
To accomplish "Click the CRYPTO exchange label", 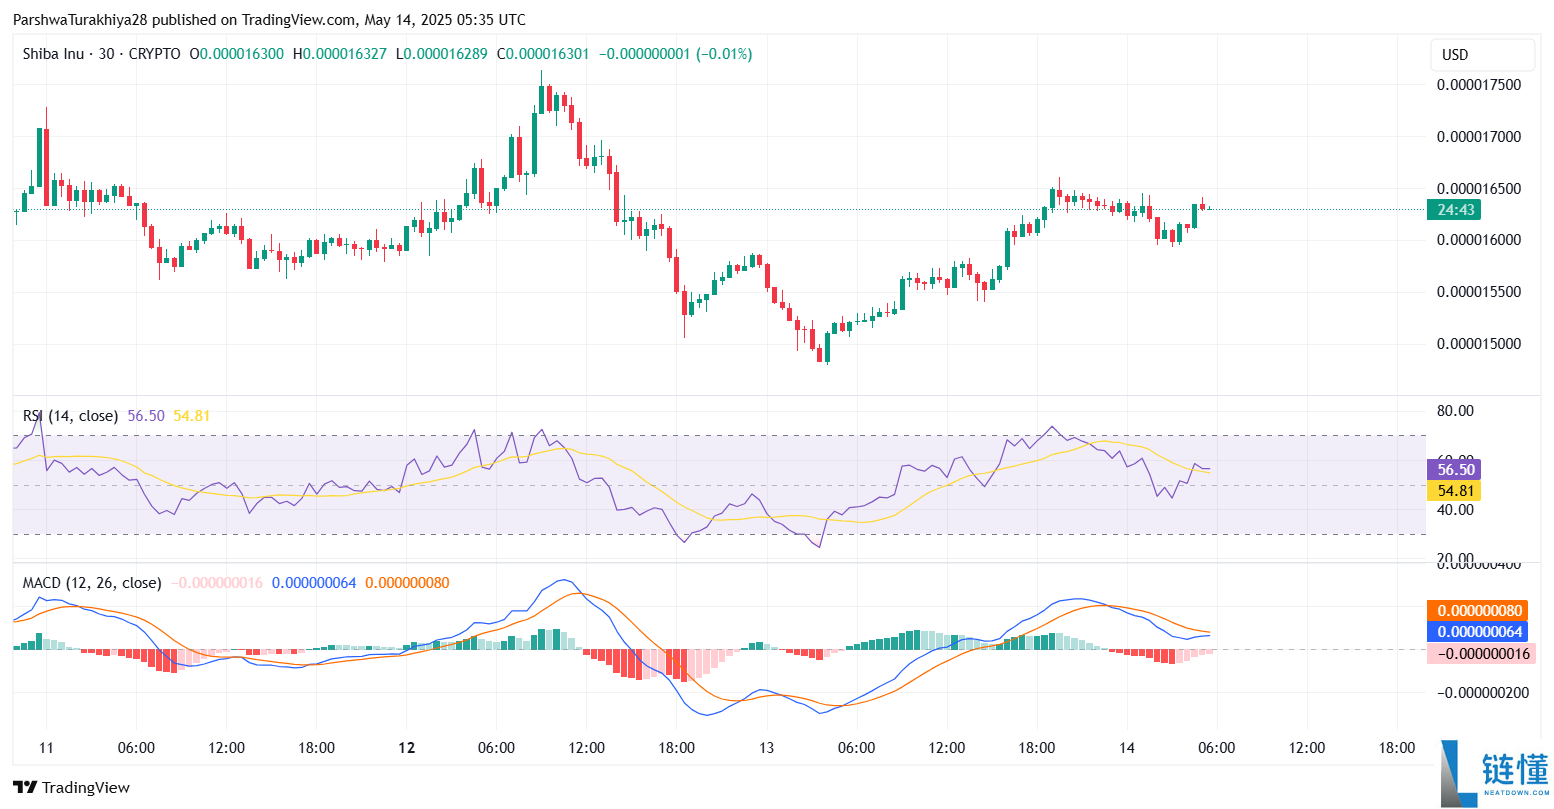I will coord(155,54).
